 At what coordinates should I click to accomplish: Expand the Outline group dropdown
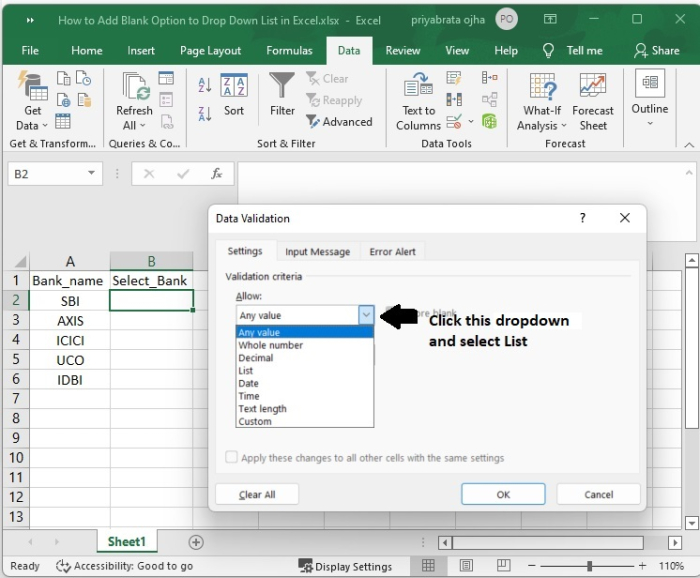tap(649, 123)
